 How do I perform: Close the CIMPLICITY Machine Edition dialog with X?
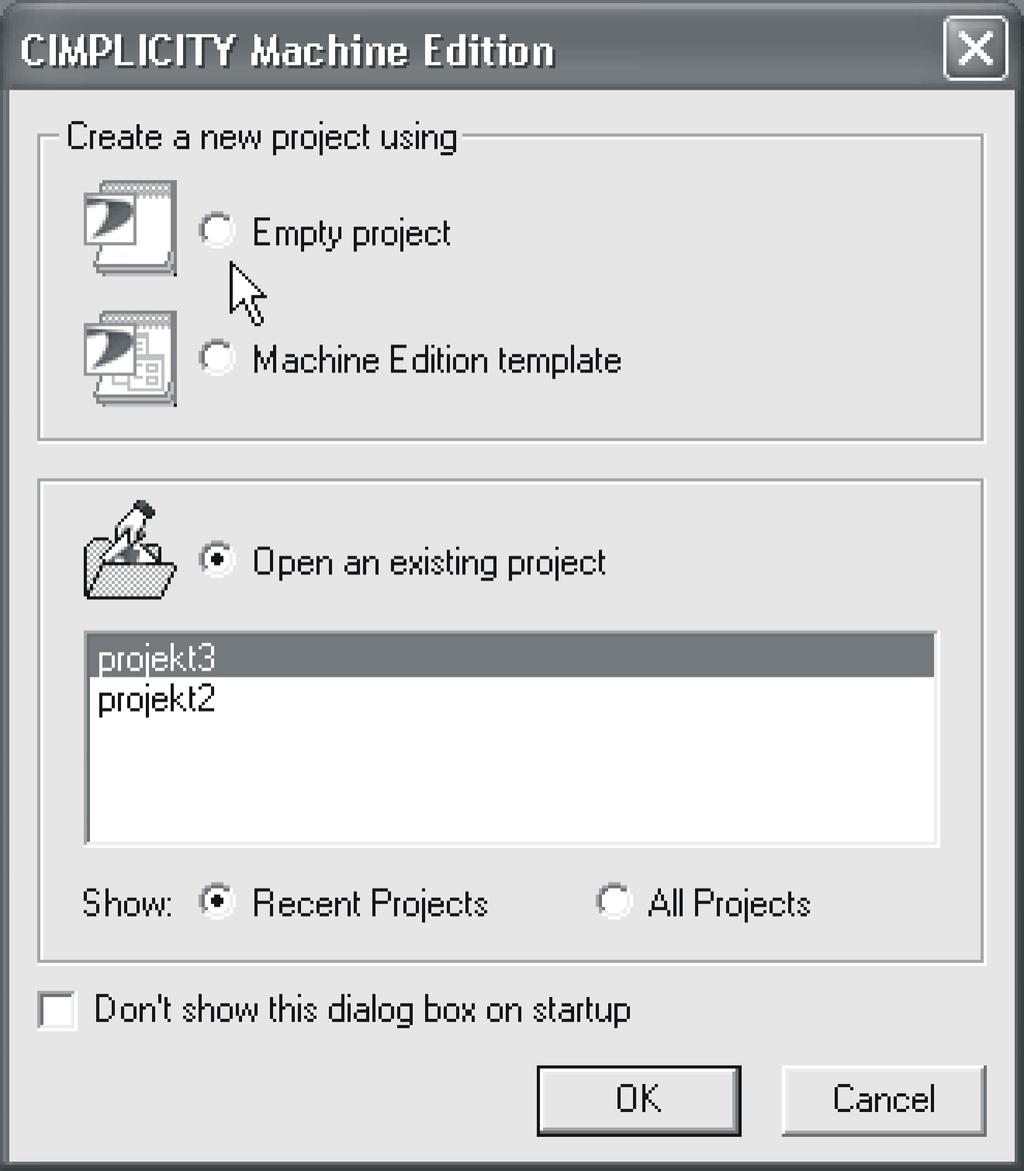click(975, 50)
